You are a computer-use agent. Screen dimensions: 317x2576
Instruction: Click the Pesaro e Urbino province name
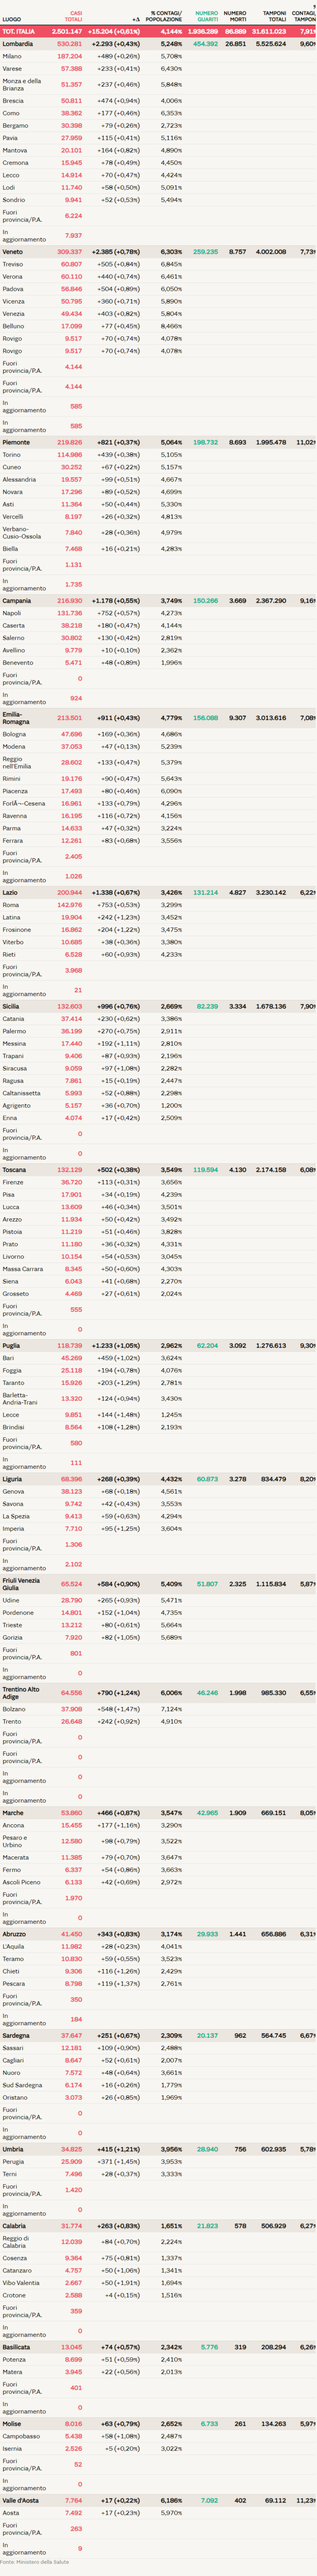click(15, 1841)
